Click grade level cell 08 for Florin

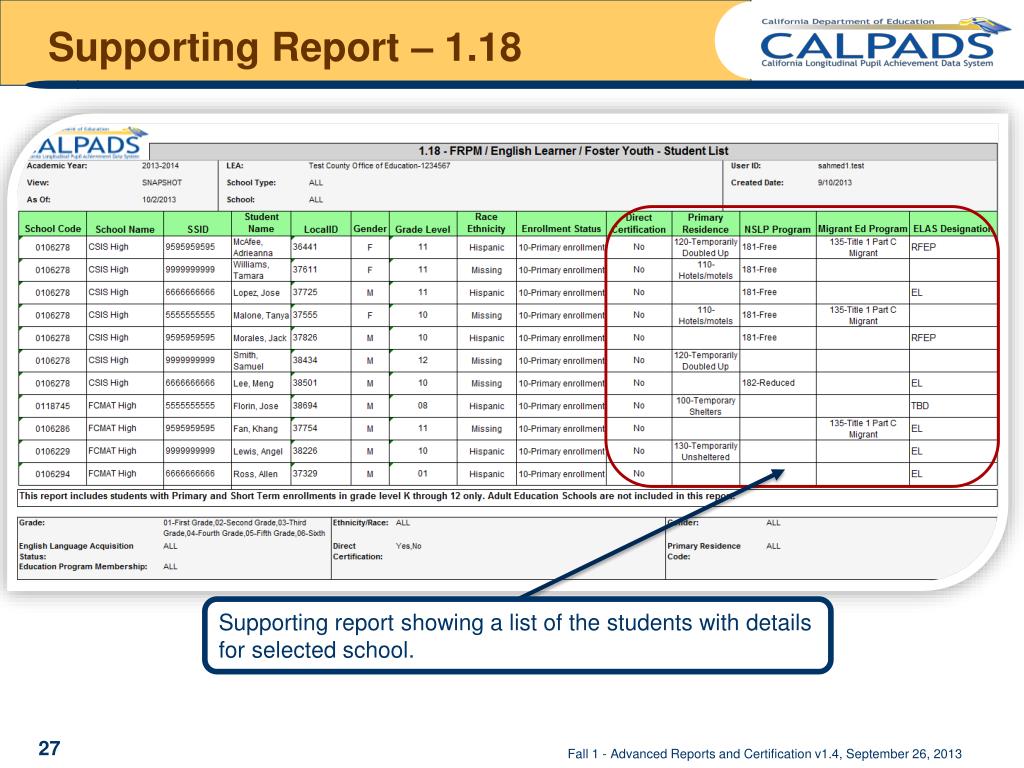[x=423, y=406]
